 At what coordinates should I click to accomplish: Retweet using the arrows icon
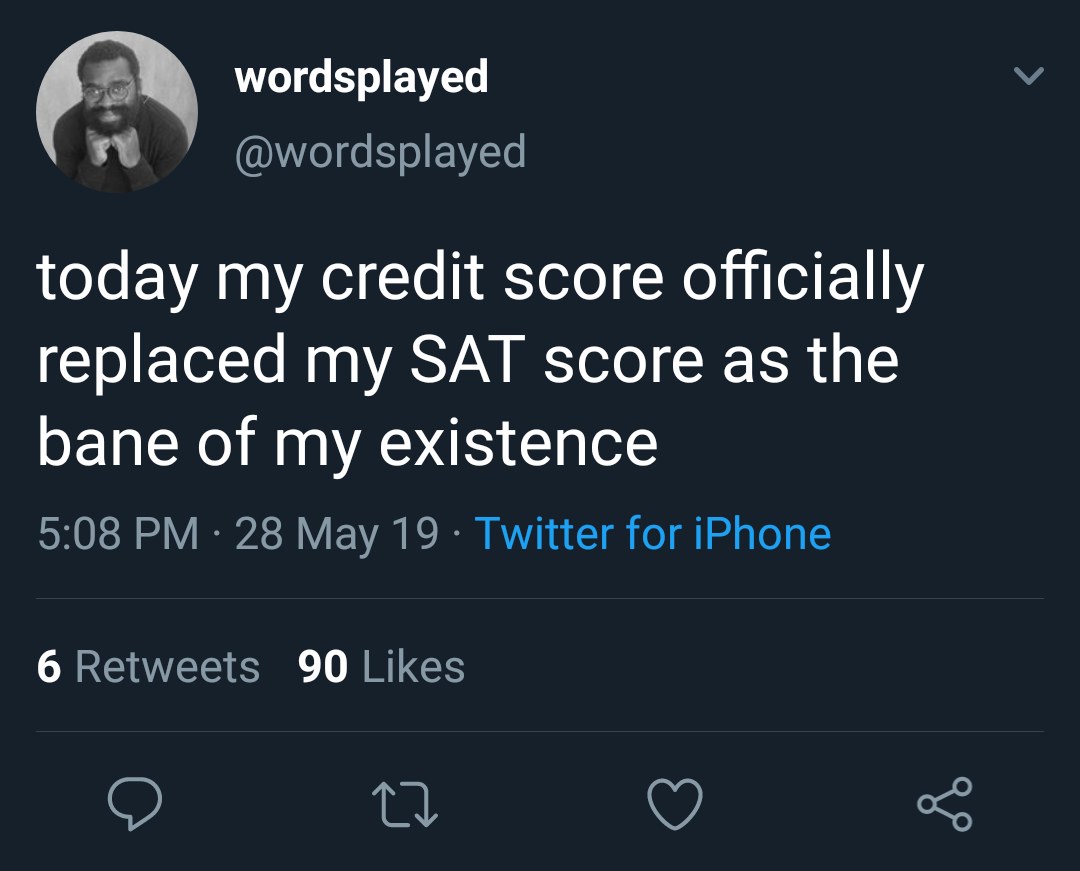point(405,804)
